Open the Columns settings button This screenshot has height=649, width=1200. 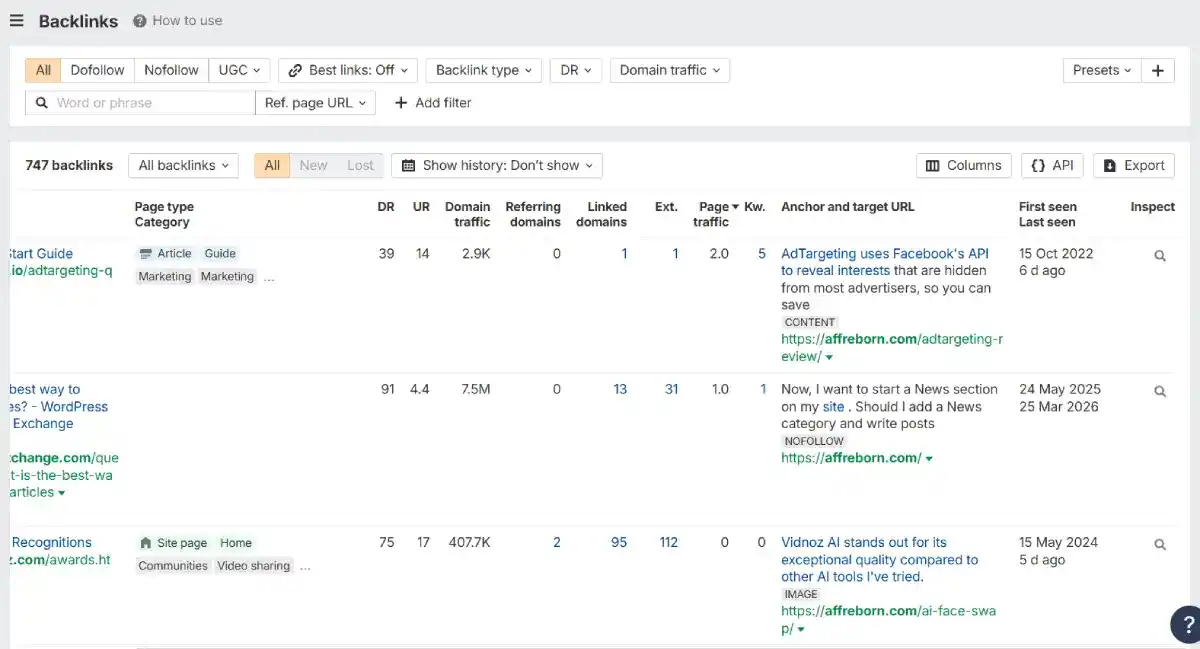click(964, 165)
